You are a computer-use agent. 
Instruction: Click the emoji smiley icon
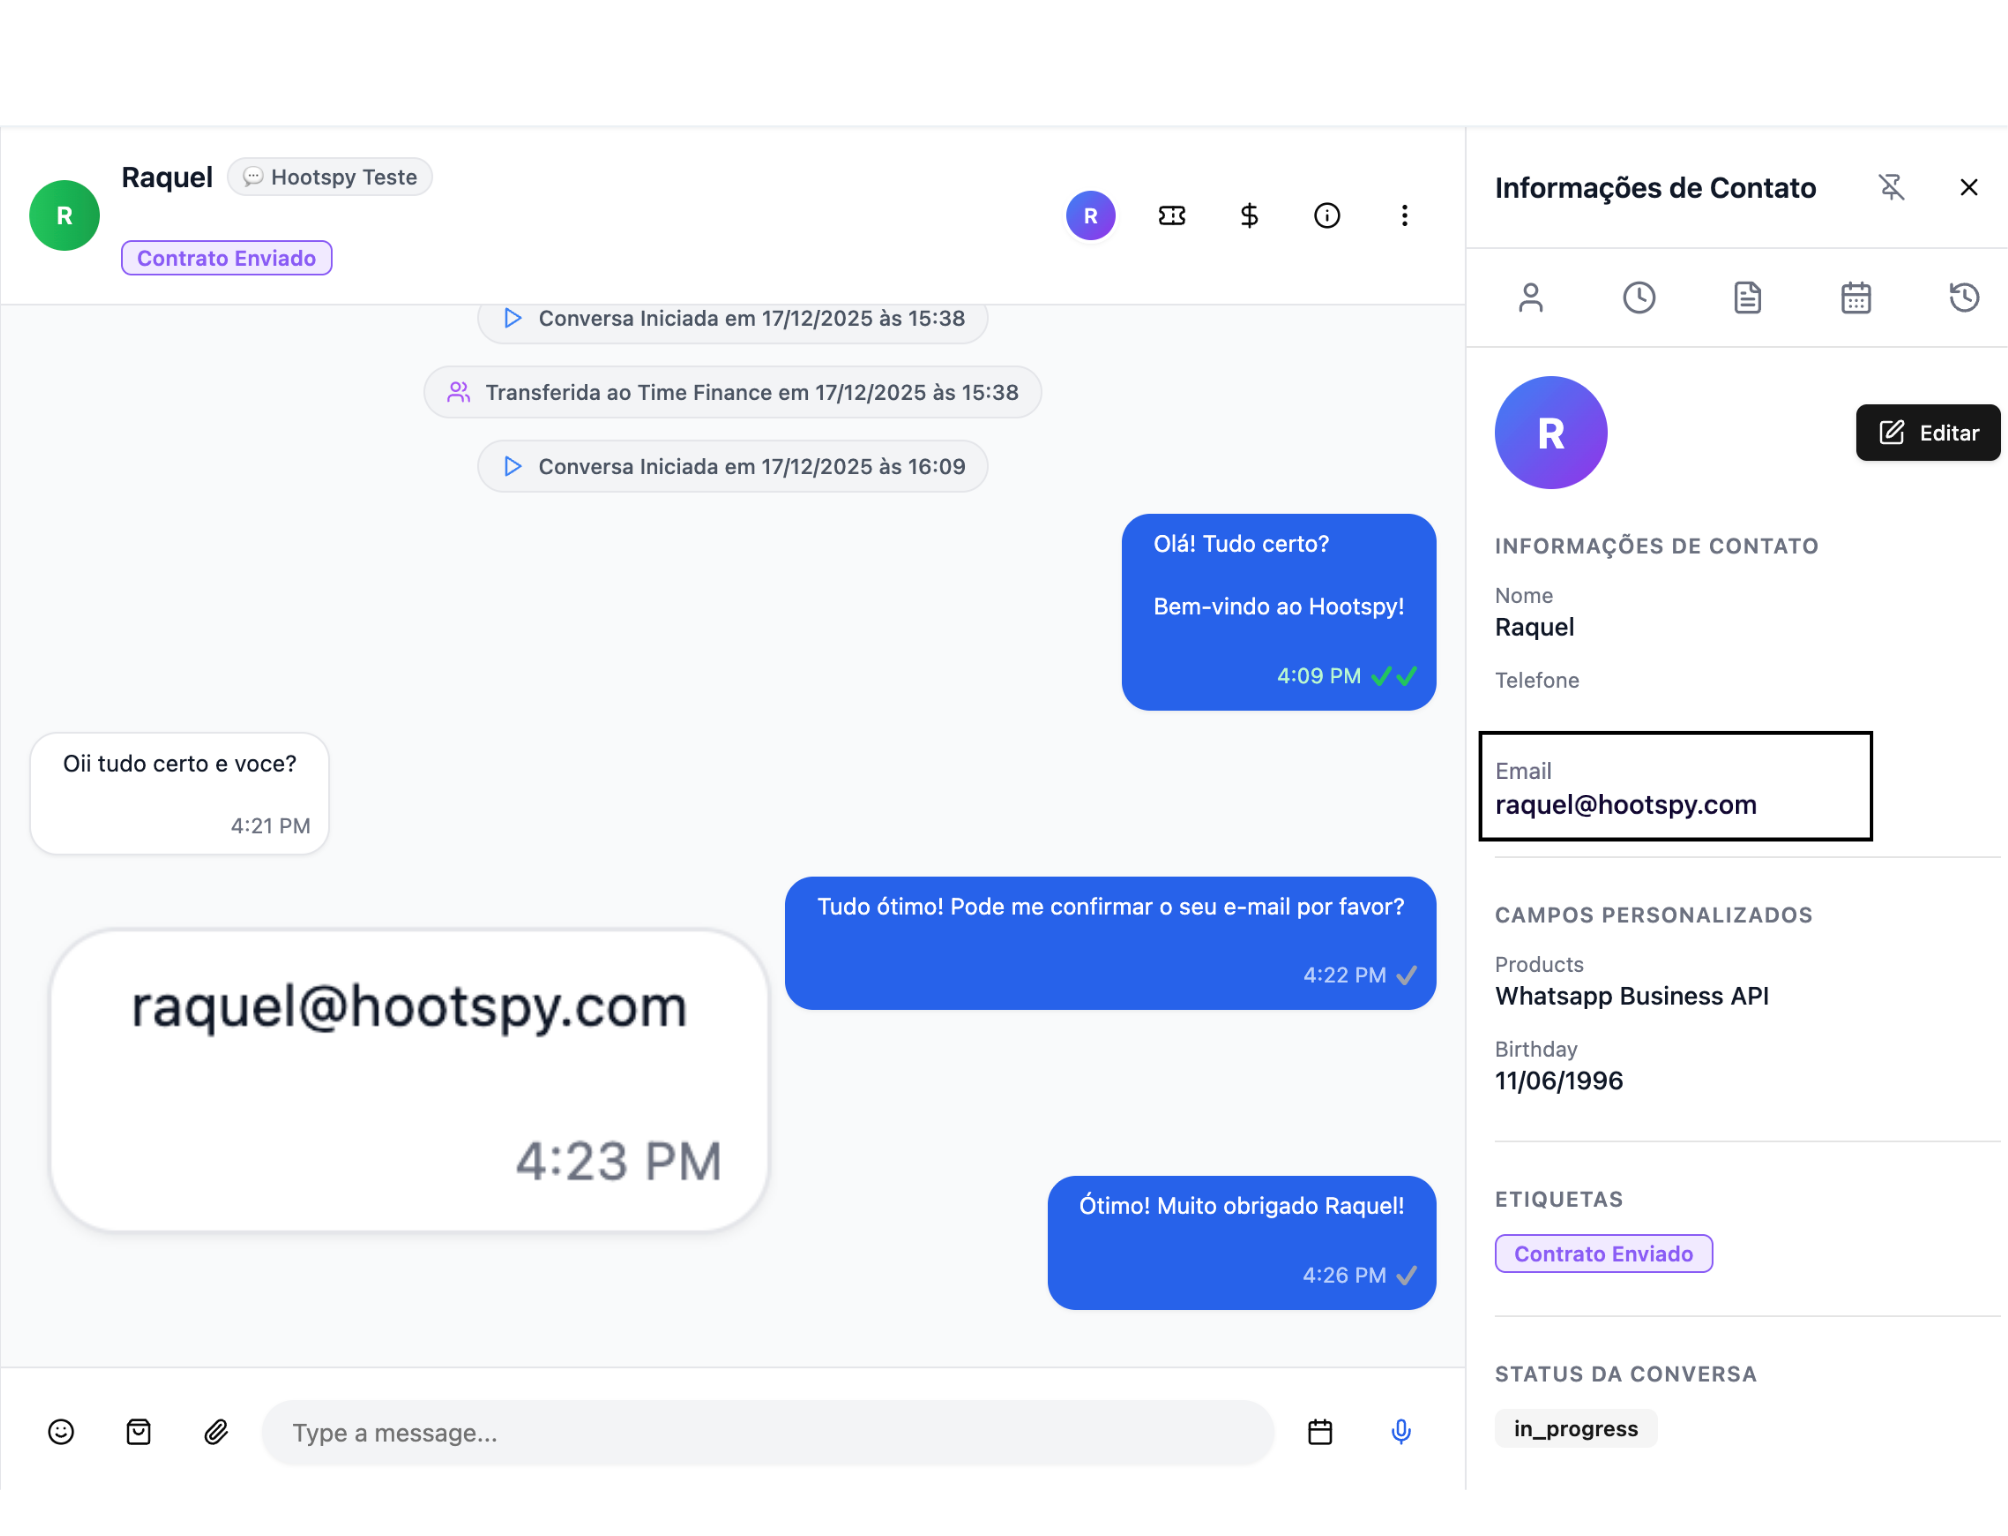click(x=61, y=1432)
